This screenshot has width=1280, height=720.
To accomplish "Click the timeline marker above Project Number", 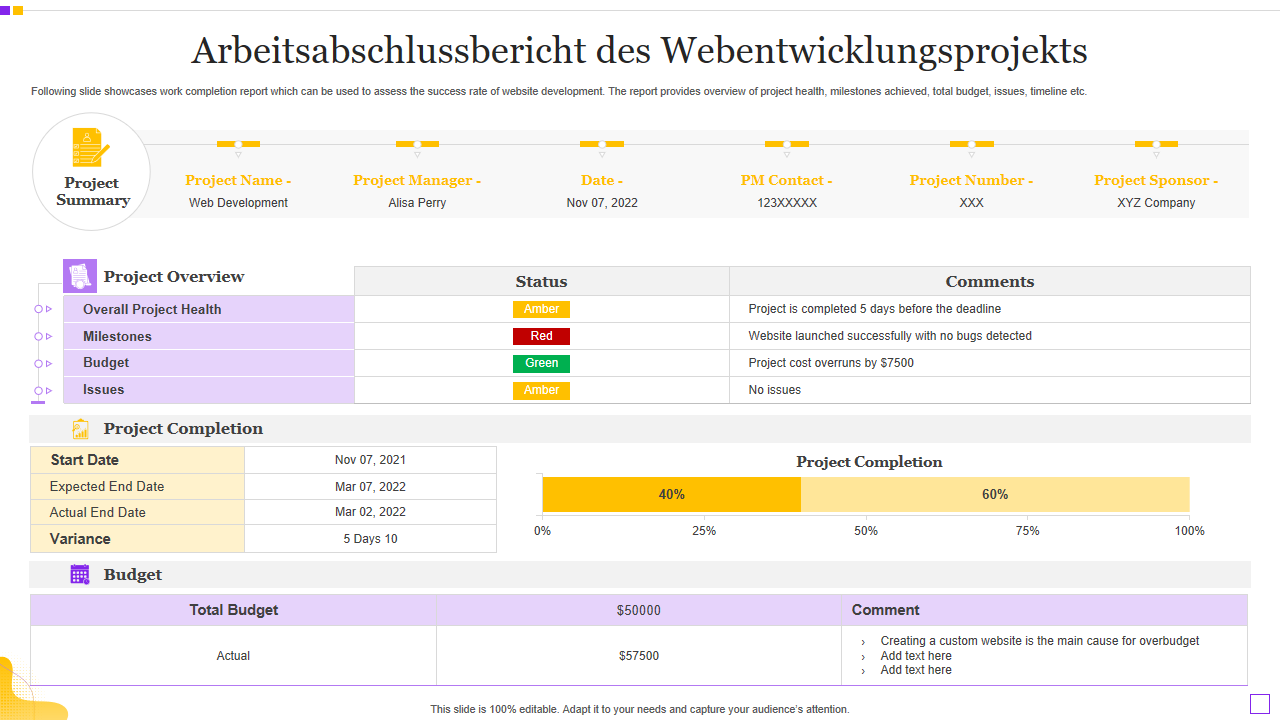I will (x=971, y=145).
